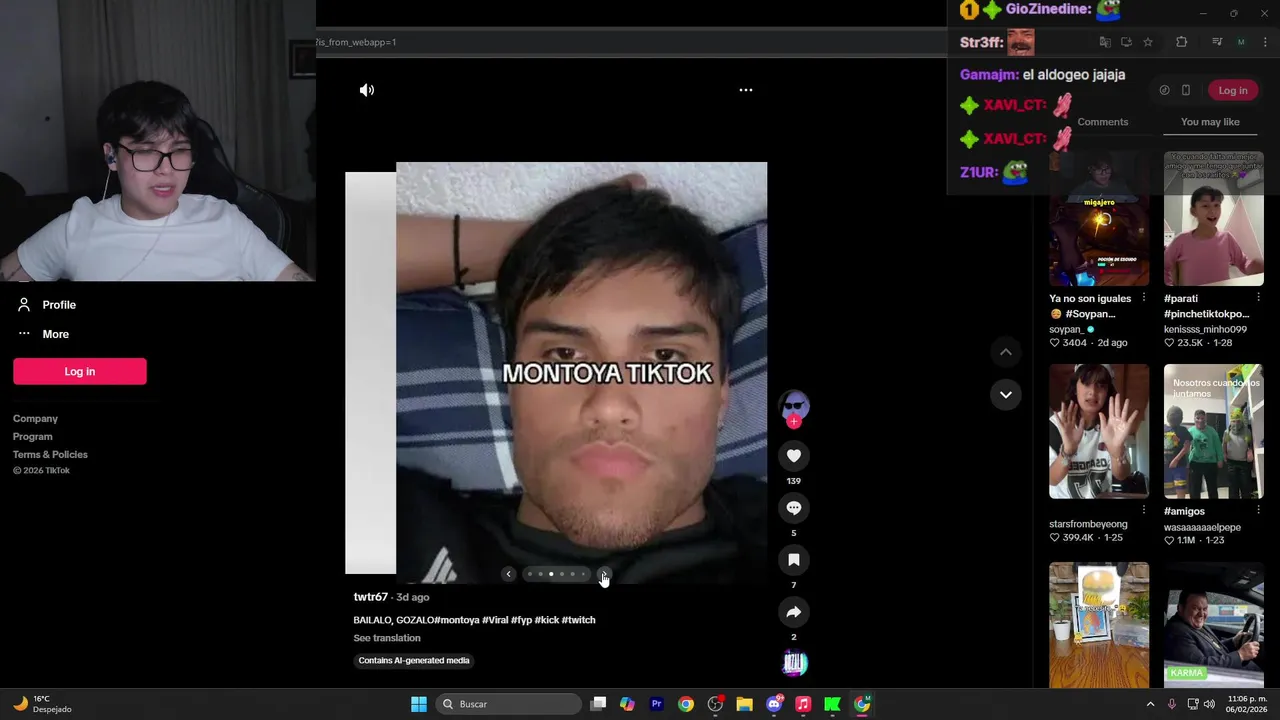Open the 'Ya no son iguales' video thumbnail
The image size is (1280, 720).
coord(1099,219)
